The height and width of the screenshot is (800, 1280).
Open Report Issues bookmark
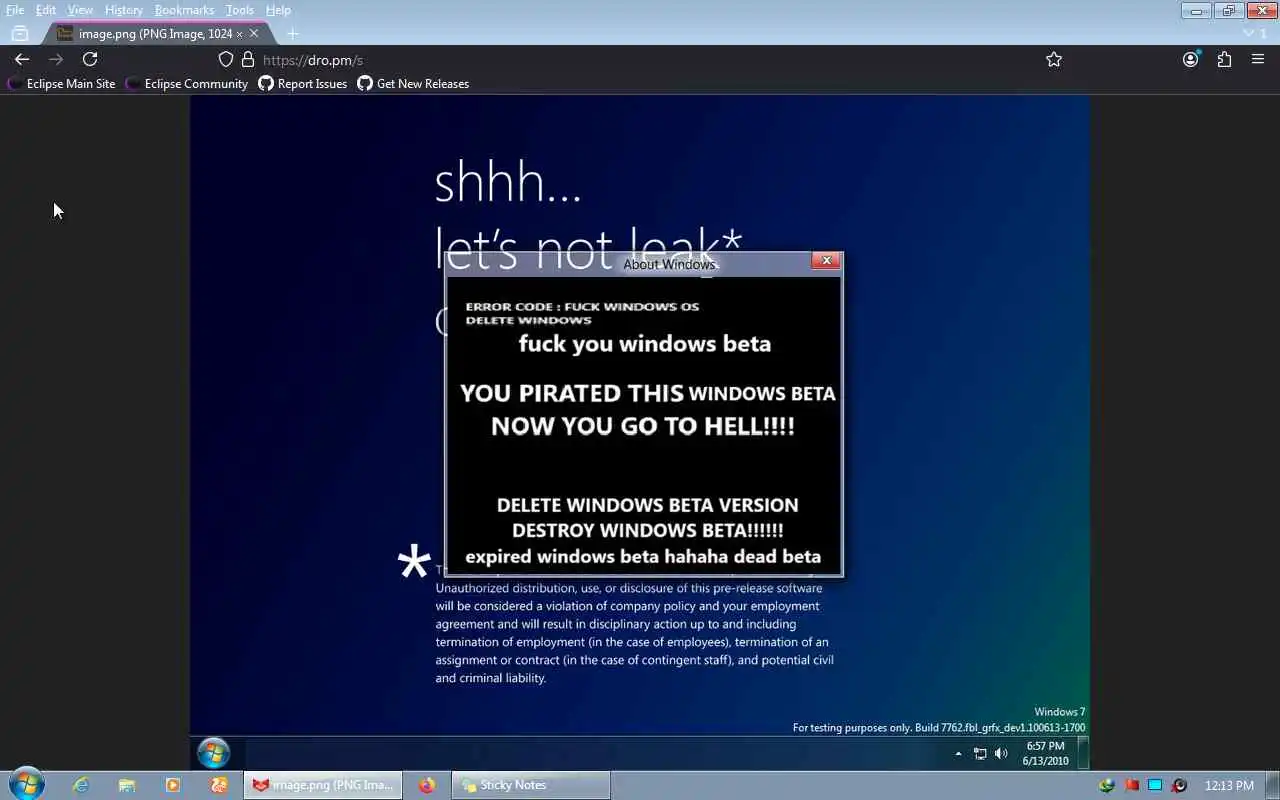point(303,84)
